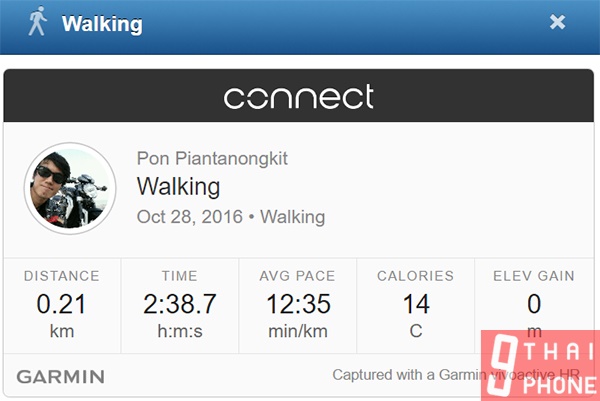Click the Oct 28, 2016 date text
The width and height of the screenshot is (600, 401).
click(x=190, y=217)
